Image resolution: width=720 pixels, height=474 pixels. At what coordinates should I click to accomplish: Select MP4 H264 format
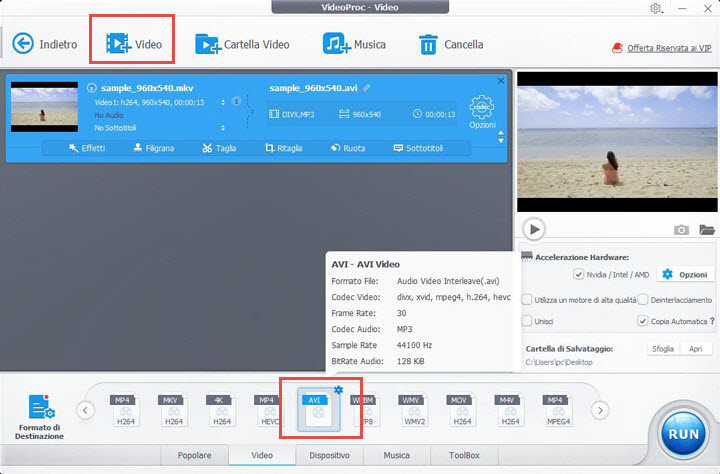[125, 410]
